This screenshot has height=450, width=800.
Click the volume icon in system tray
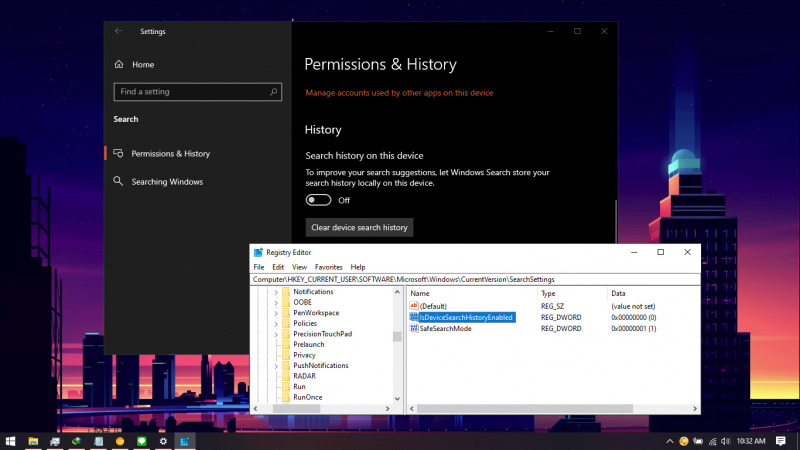tap(725, 441)
